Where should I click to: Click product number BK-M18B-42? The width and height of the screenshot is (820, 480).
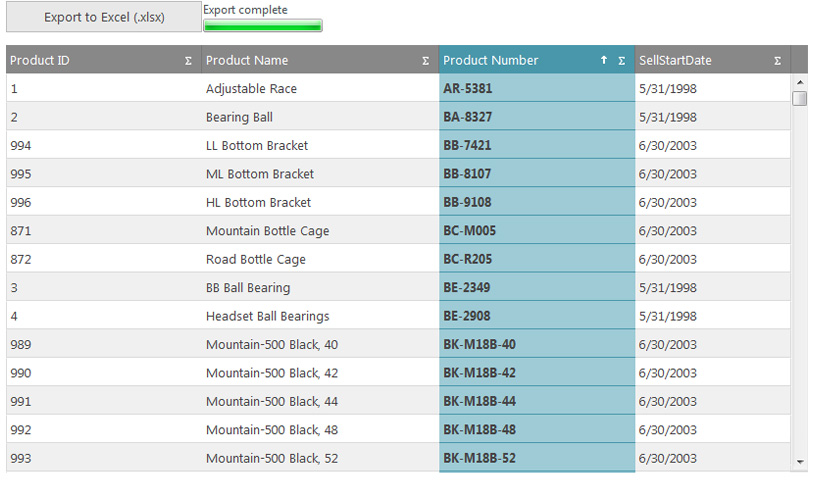(x=537, y=373)
